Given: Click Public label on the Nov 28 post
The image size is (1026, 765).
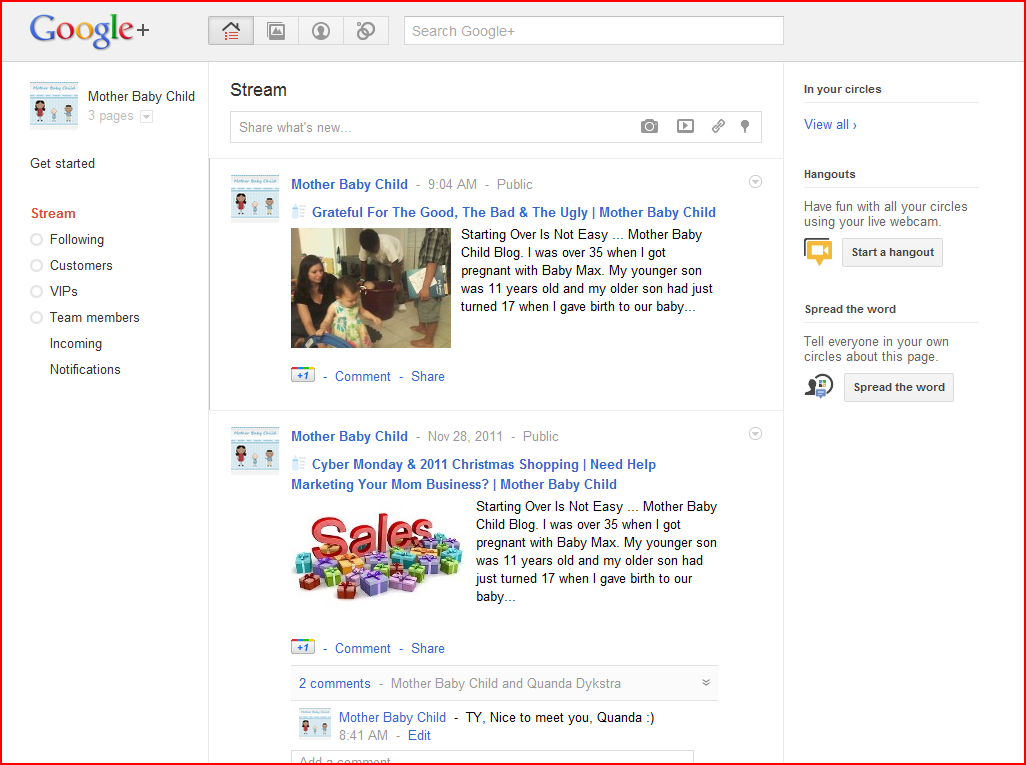Looking at the screenshot, I should click(540, 436).
